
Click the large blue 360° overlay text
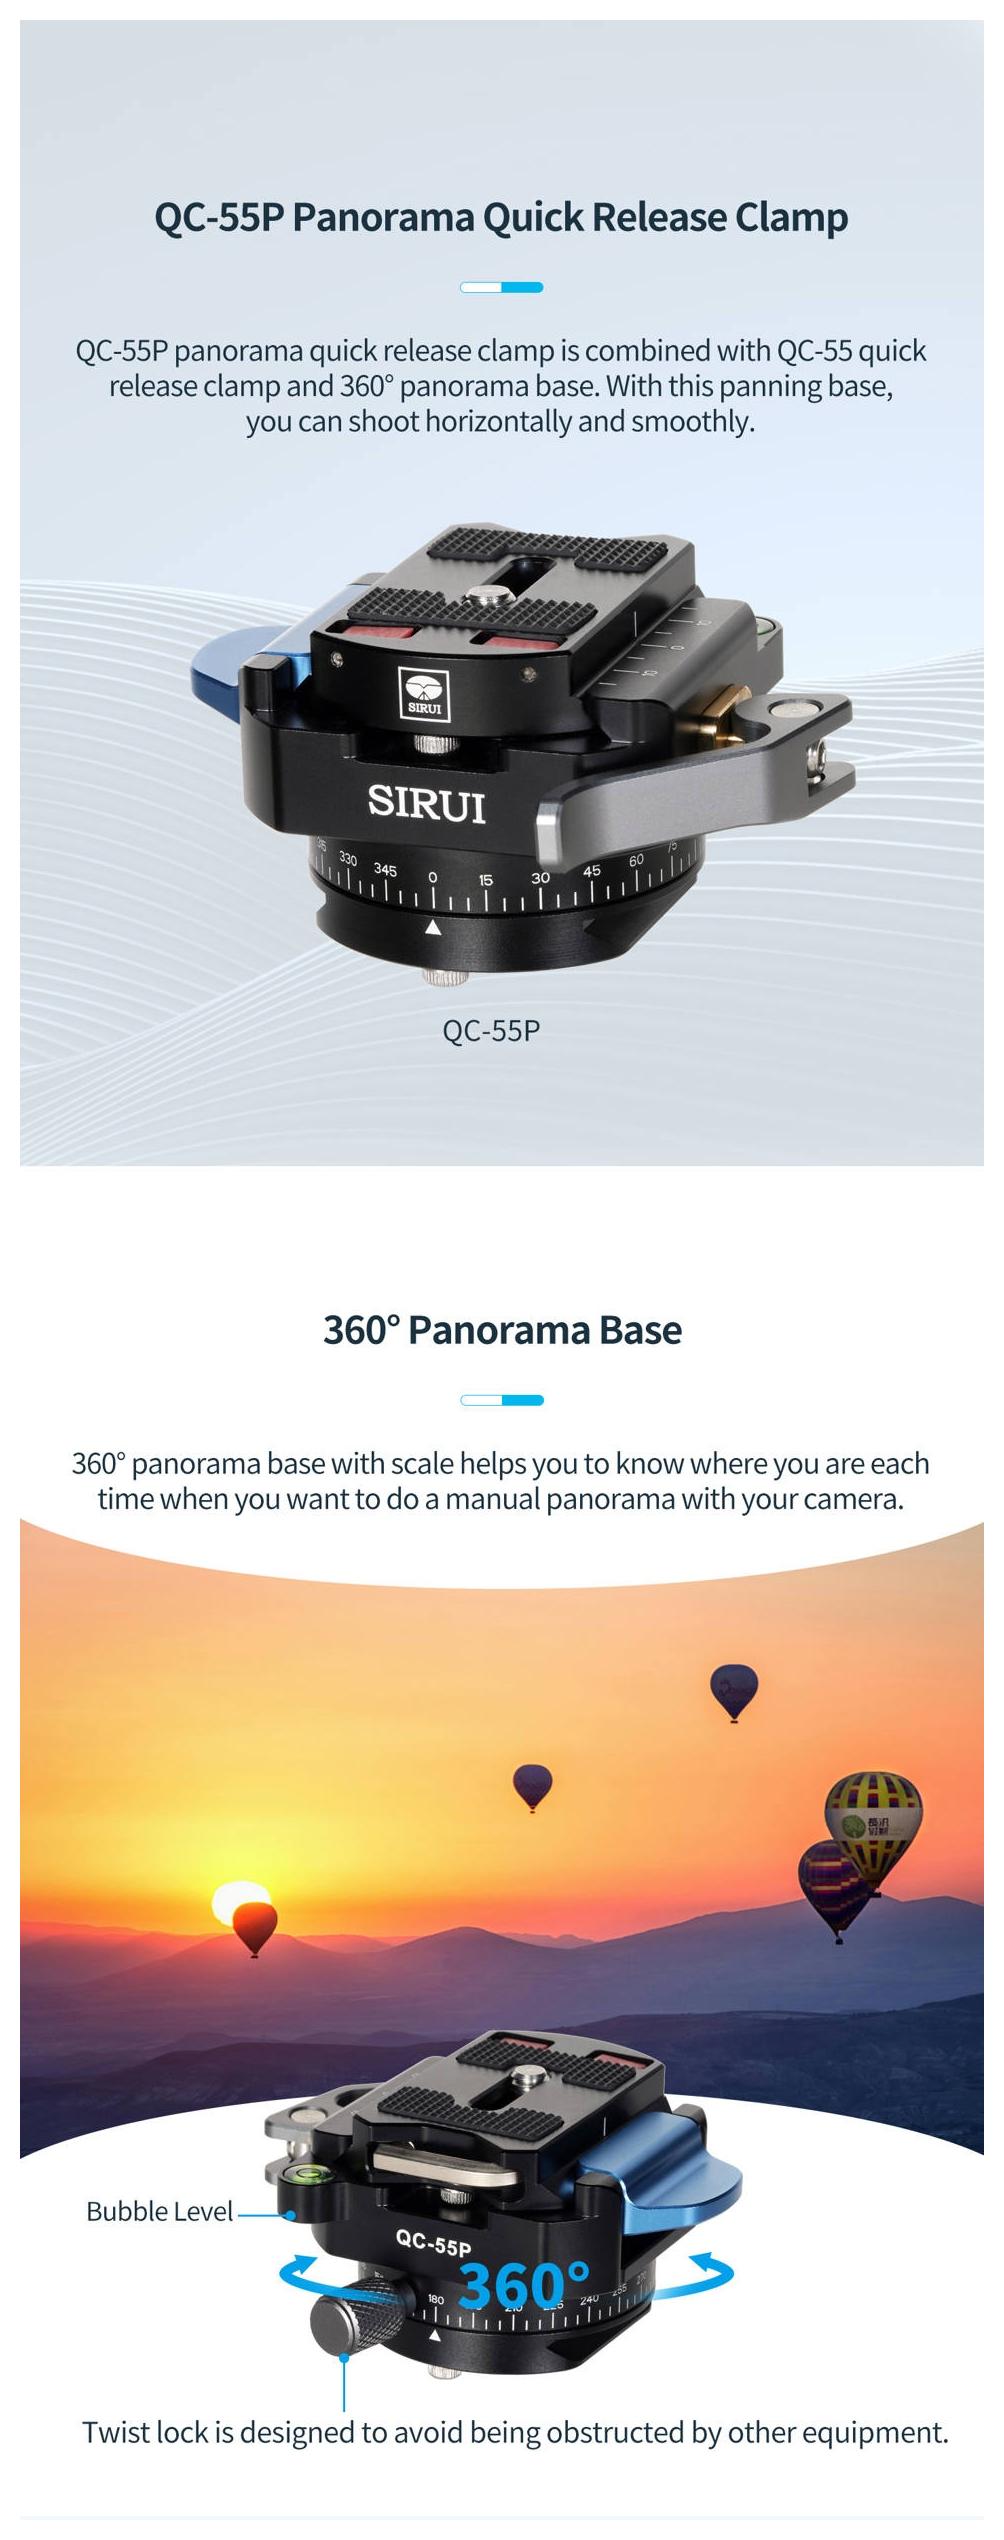(x=524, y=2285)
